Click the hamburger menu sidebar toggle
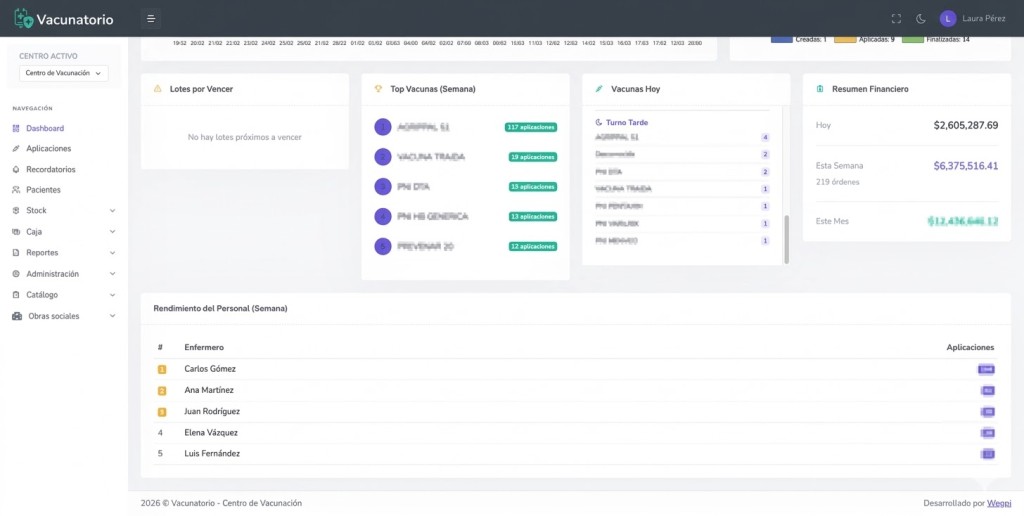 [150, 19]
